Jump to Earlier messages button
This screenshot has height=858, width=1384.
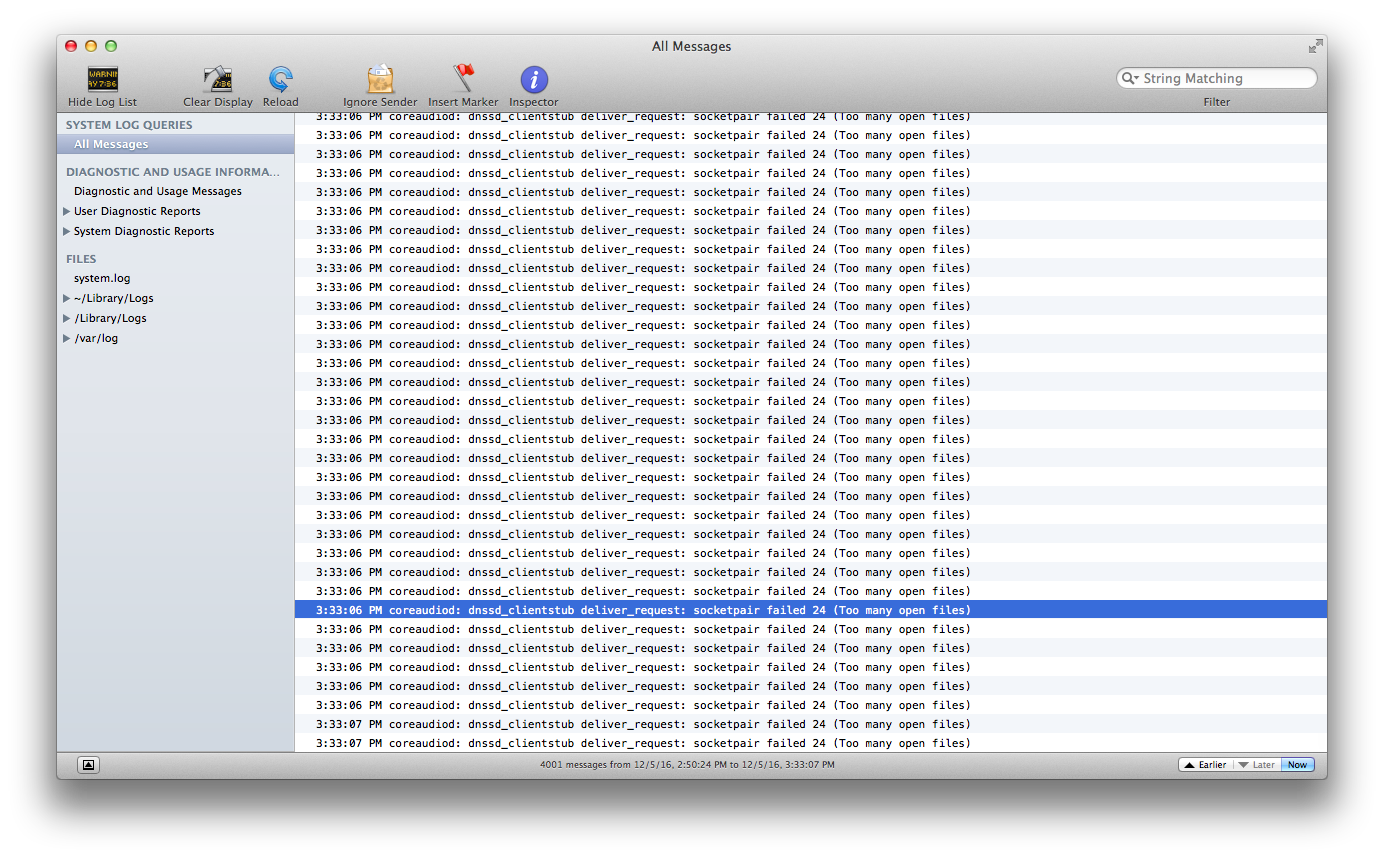[x=1206, y=765]
